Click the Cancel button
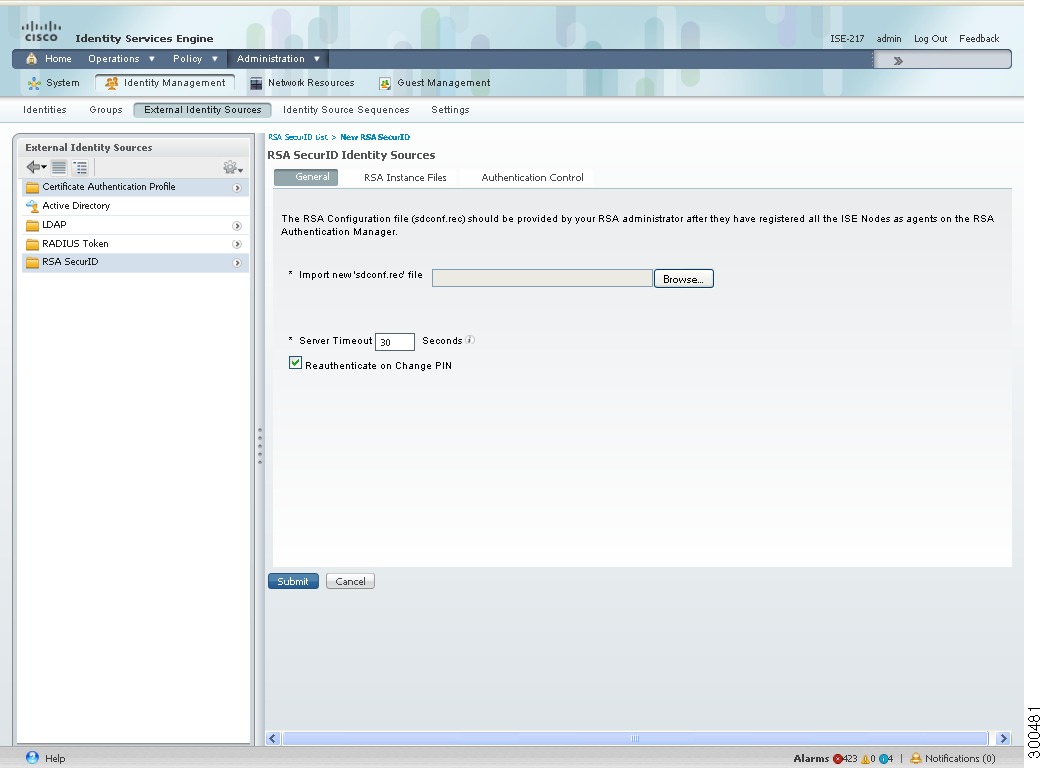 click(x=350, y=581)
